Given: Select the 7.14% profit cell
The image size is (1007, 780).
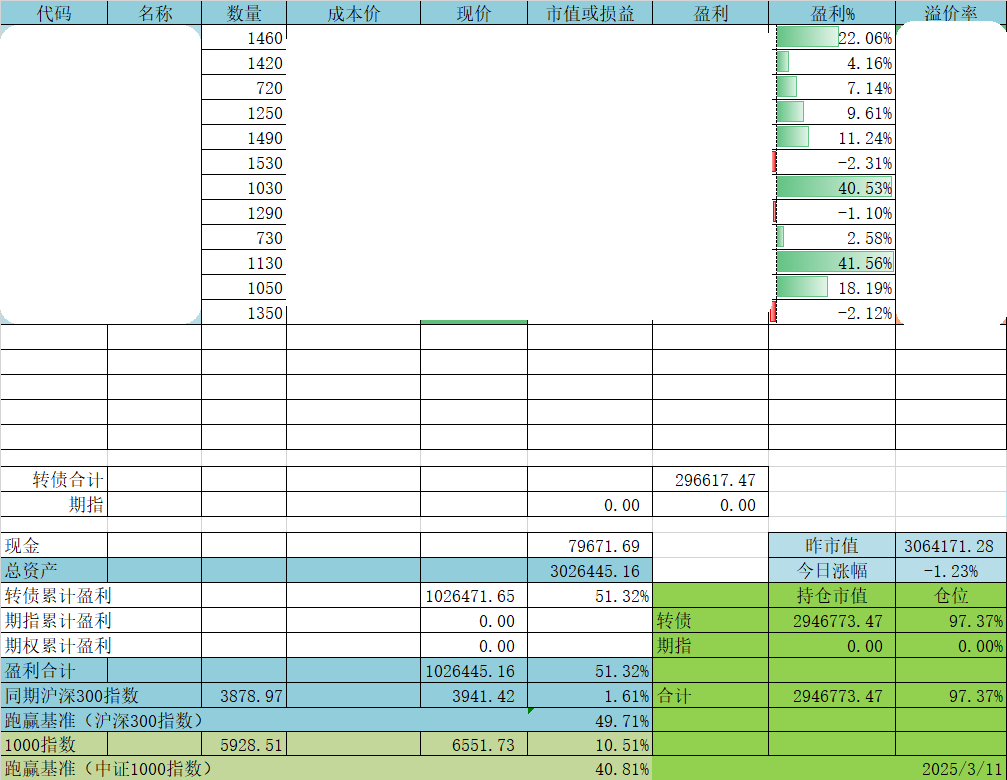Looking at the screenshot, I should click(832, 88).
